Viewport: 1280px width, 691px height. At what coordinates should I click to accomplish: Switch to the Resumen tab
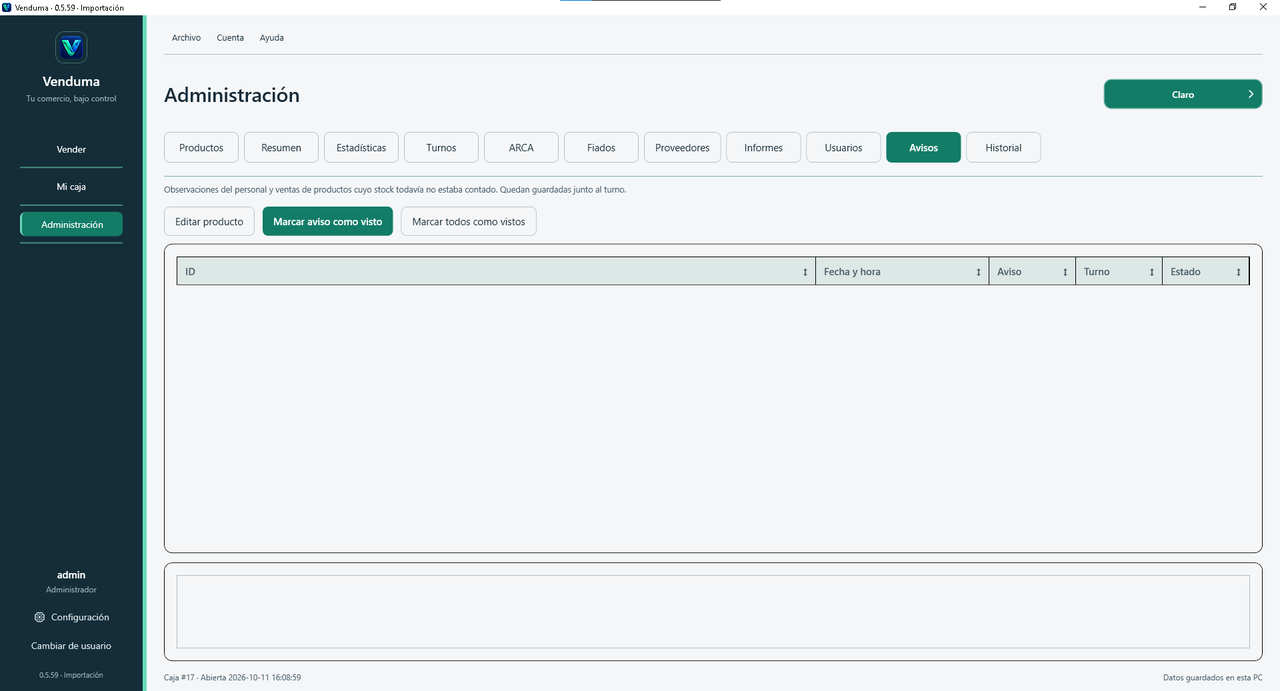[281, 147]
